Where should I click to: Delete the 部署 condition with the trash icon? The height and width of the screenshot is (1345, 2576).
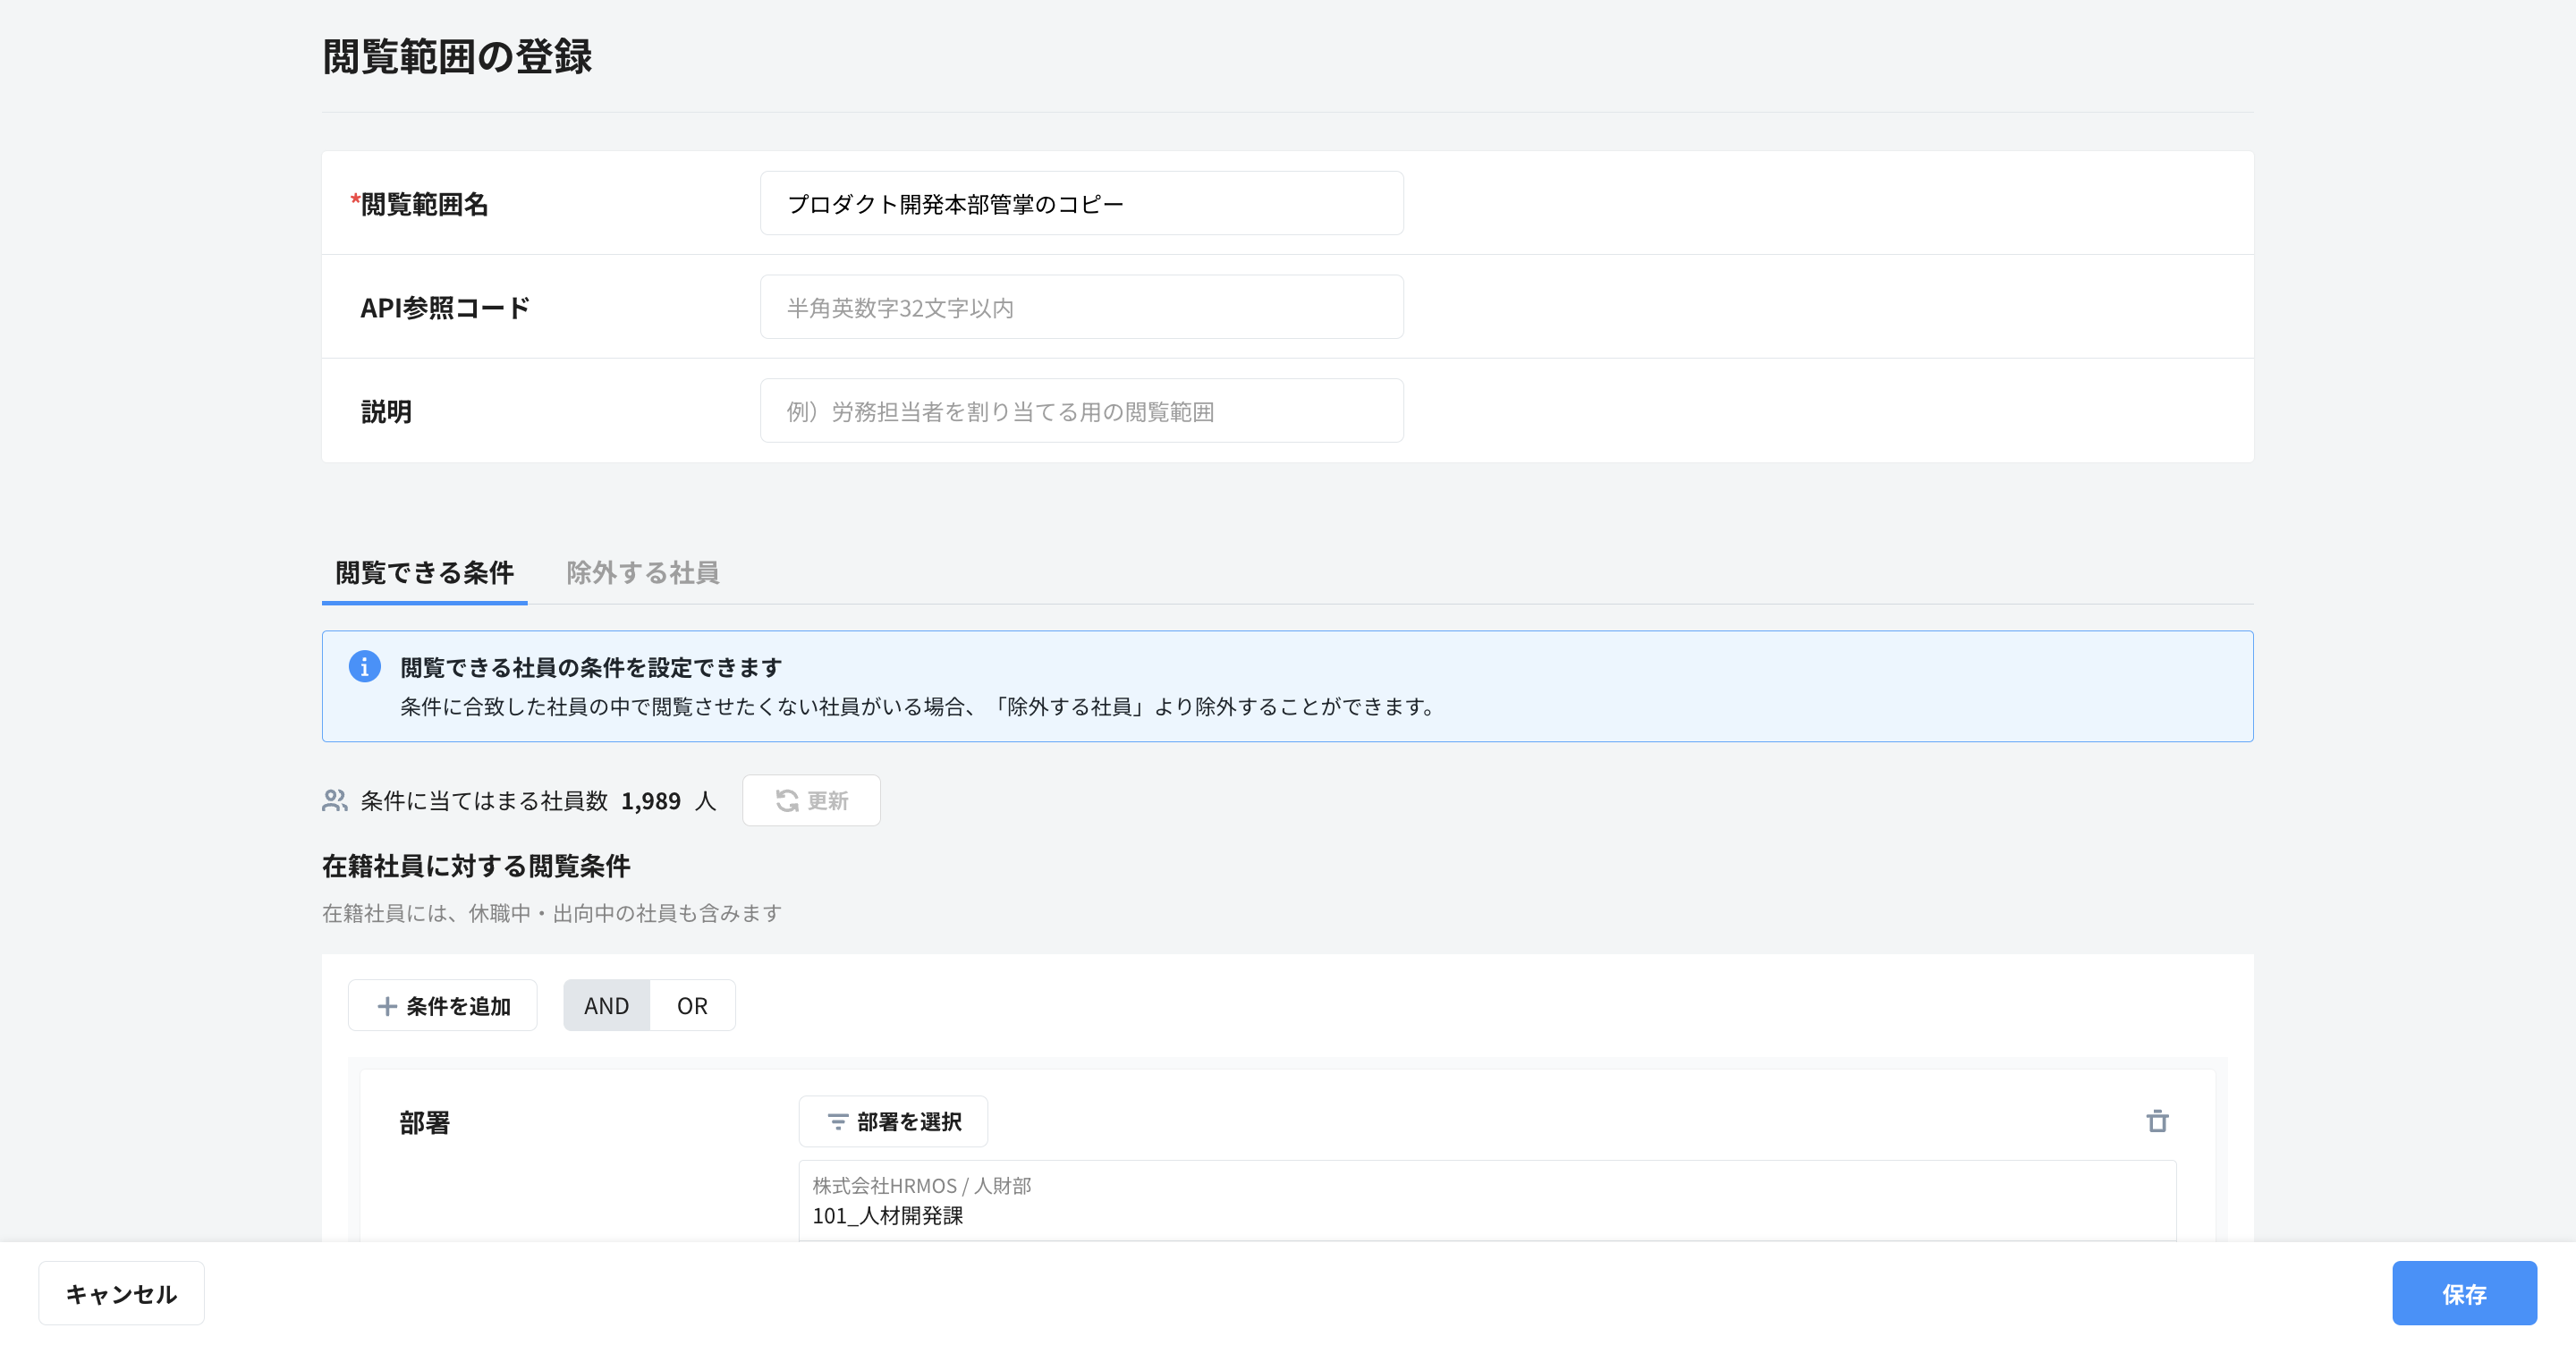[2157, 1121]
